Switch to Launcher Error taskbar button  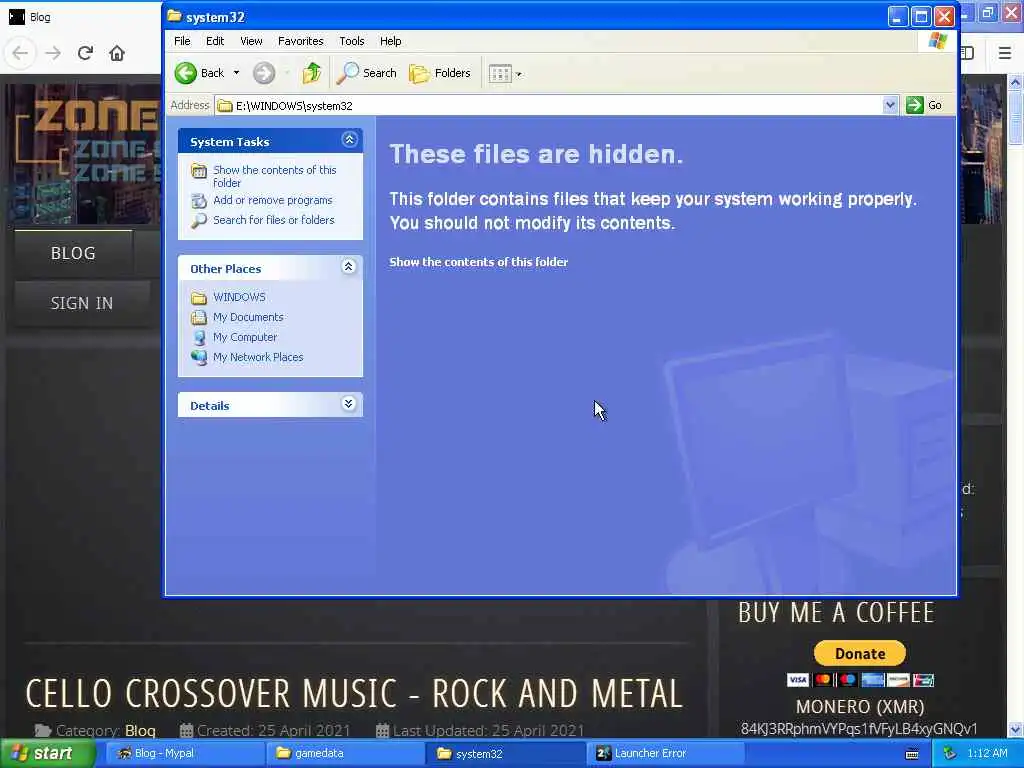coord(665,754)
